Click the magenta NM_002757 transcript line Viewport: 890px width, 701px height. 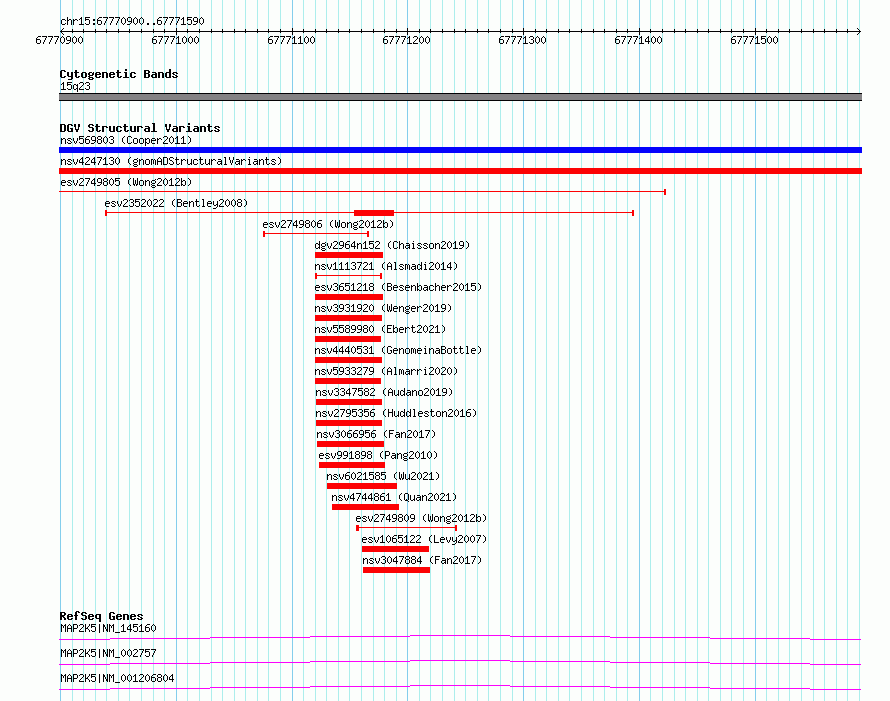point(460,662)
